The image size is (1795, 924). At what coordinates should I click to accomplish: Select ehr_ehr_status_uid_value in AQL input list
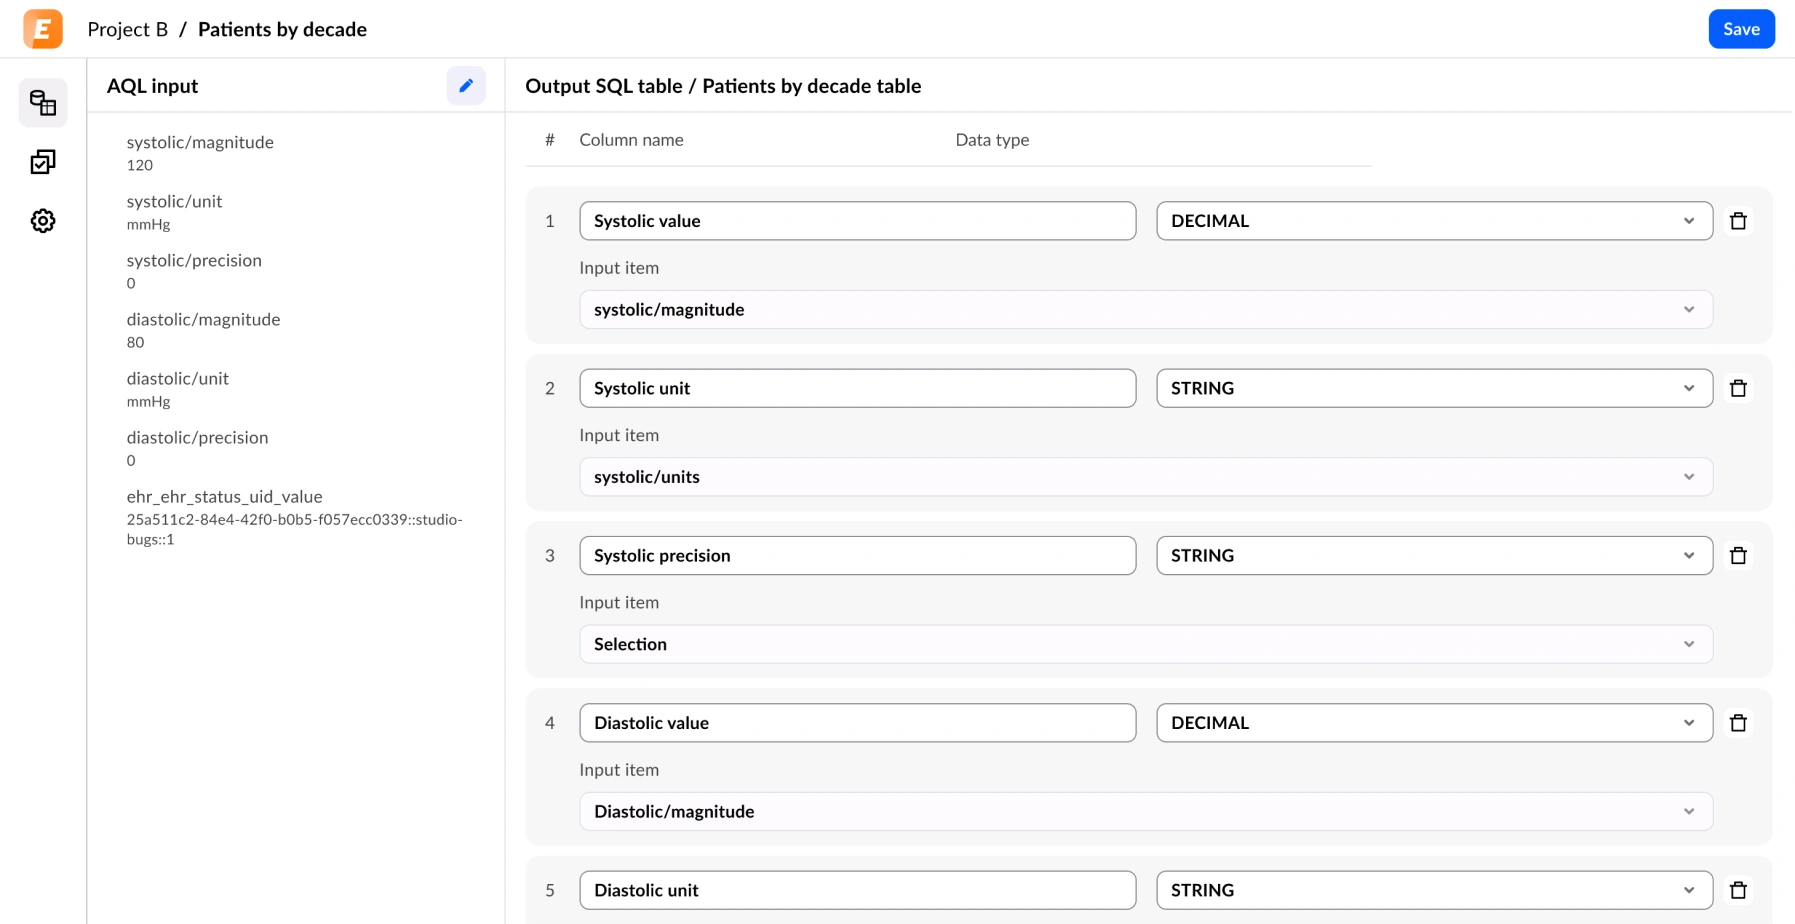(x=224, y=497)
